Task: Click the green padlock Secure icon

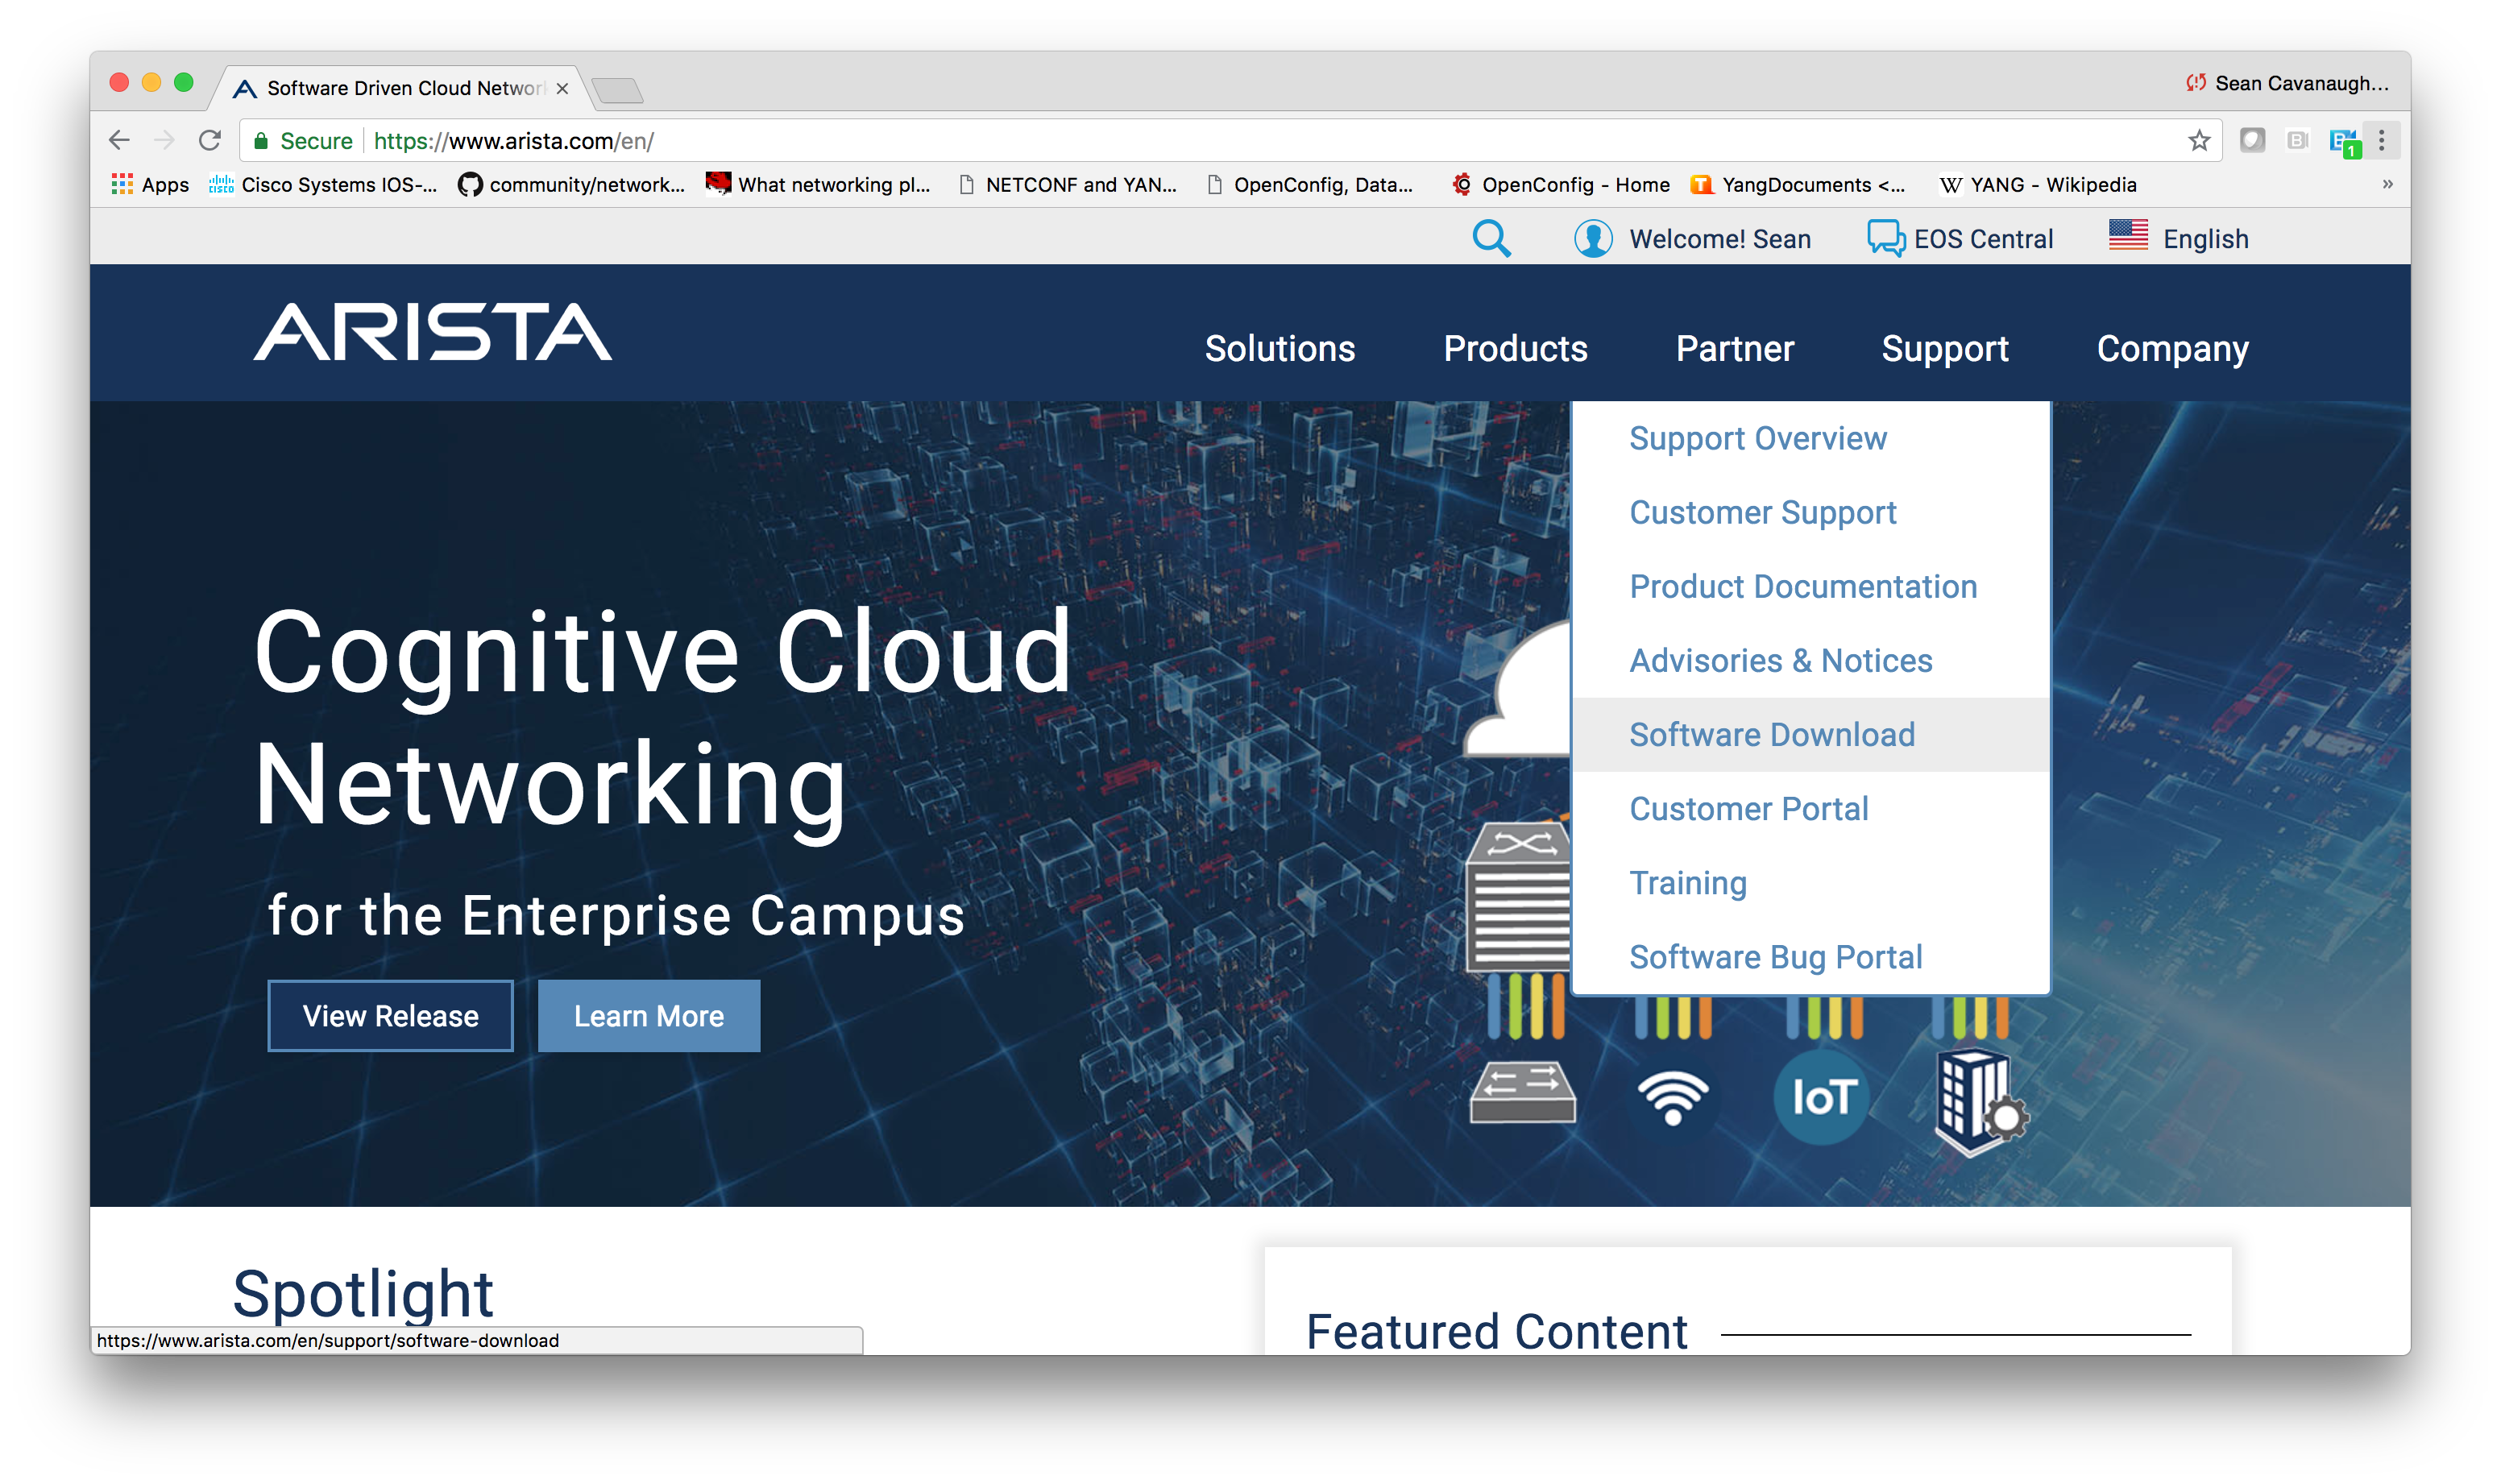Action: pos(260,140)
